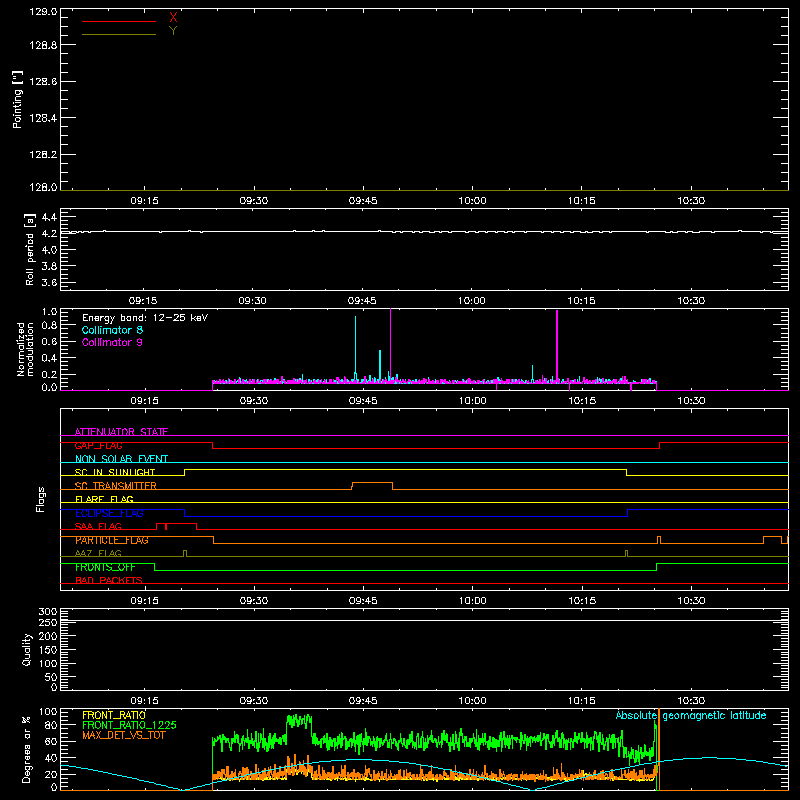Click the FLARE_FLAG label
Screen dimensions: 800x800
104,499
